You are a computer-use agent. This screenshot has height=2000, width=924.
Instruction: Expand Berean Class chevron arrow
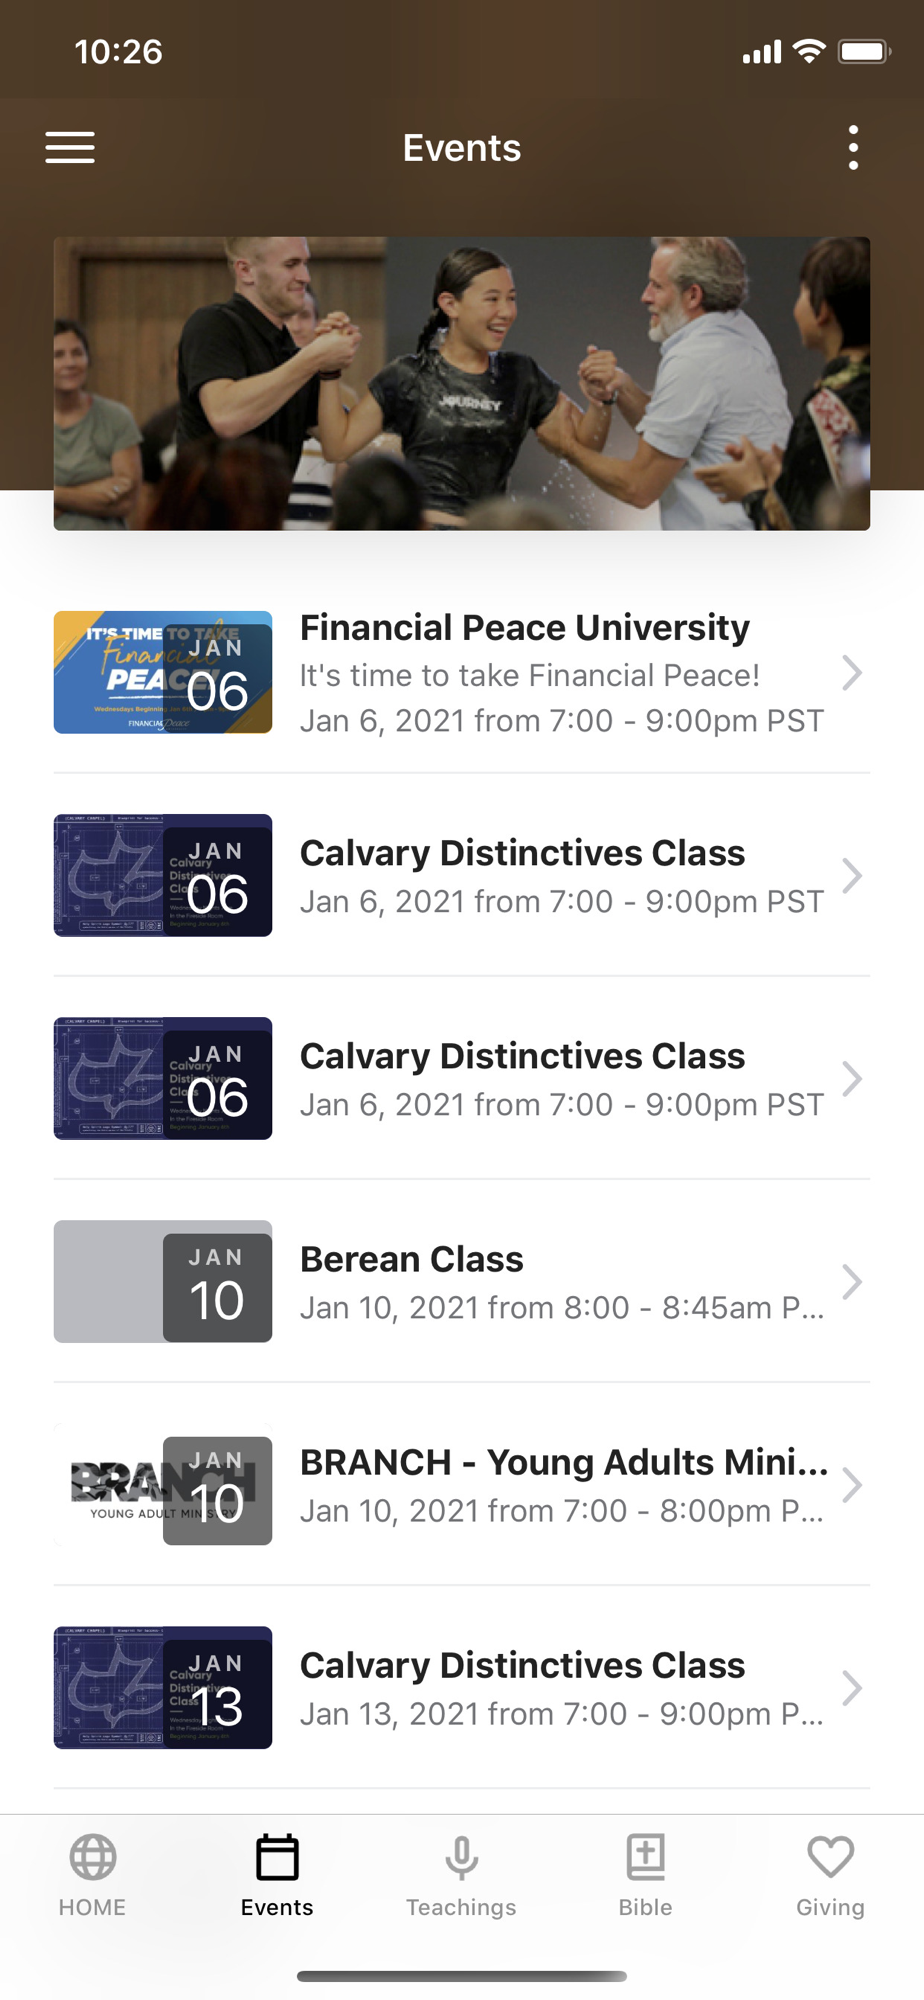point(852,1282)
